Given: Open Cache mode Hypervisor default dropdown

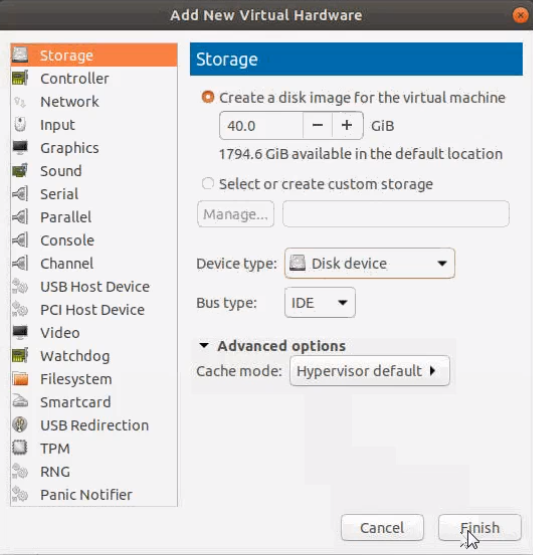Looking at the screenshot, I should point(369,371).
